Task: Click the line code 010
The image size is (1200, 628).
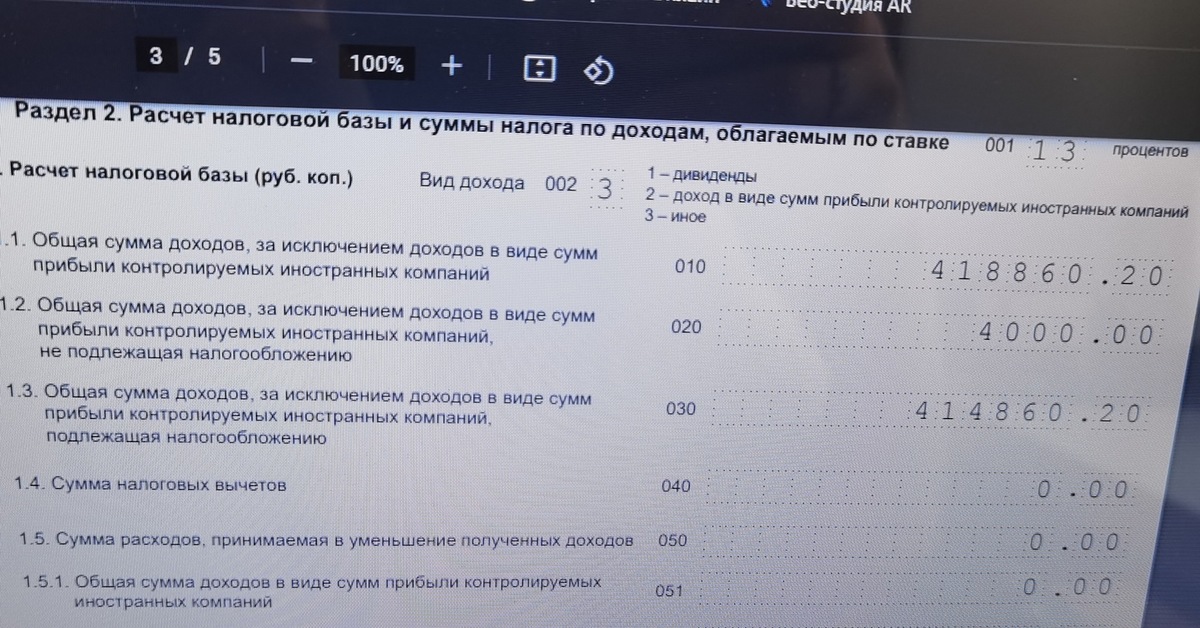Action: coord(690,267)
